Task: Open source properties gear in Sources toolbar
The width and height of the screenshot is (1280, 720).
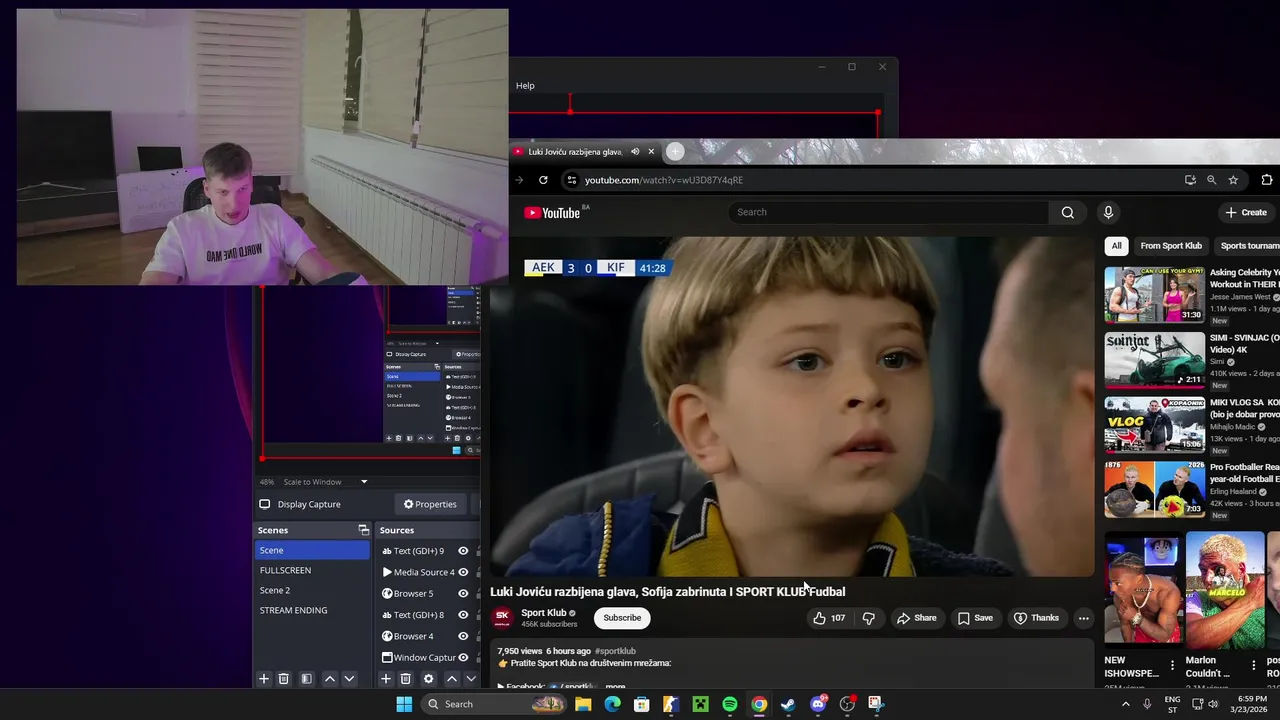Action: 429,679
